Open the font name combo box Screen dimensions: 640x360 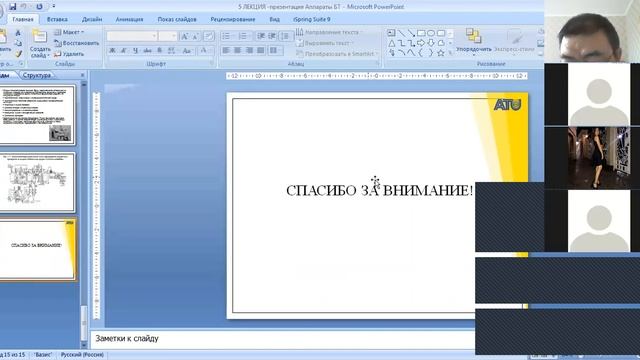[x=131, y=36]
